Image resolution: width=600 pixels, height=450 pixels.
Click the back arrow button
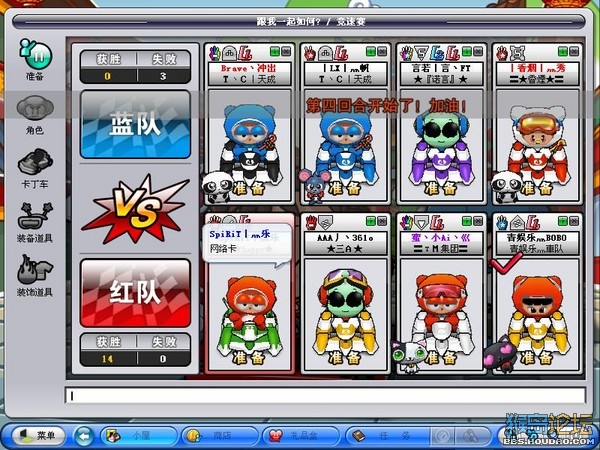click(x=83, y=435)
